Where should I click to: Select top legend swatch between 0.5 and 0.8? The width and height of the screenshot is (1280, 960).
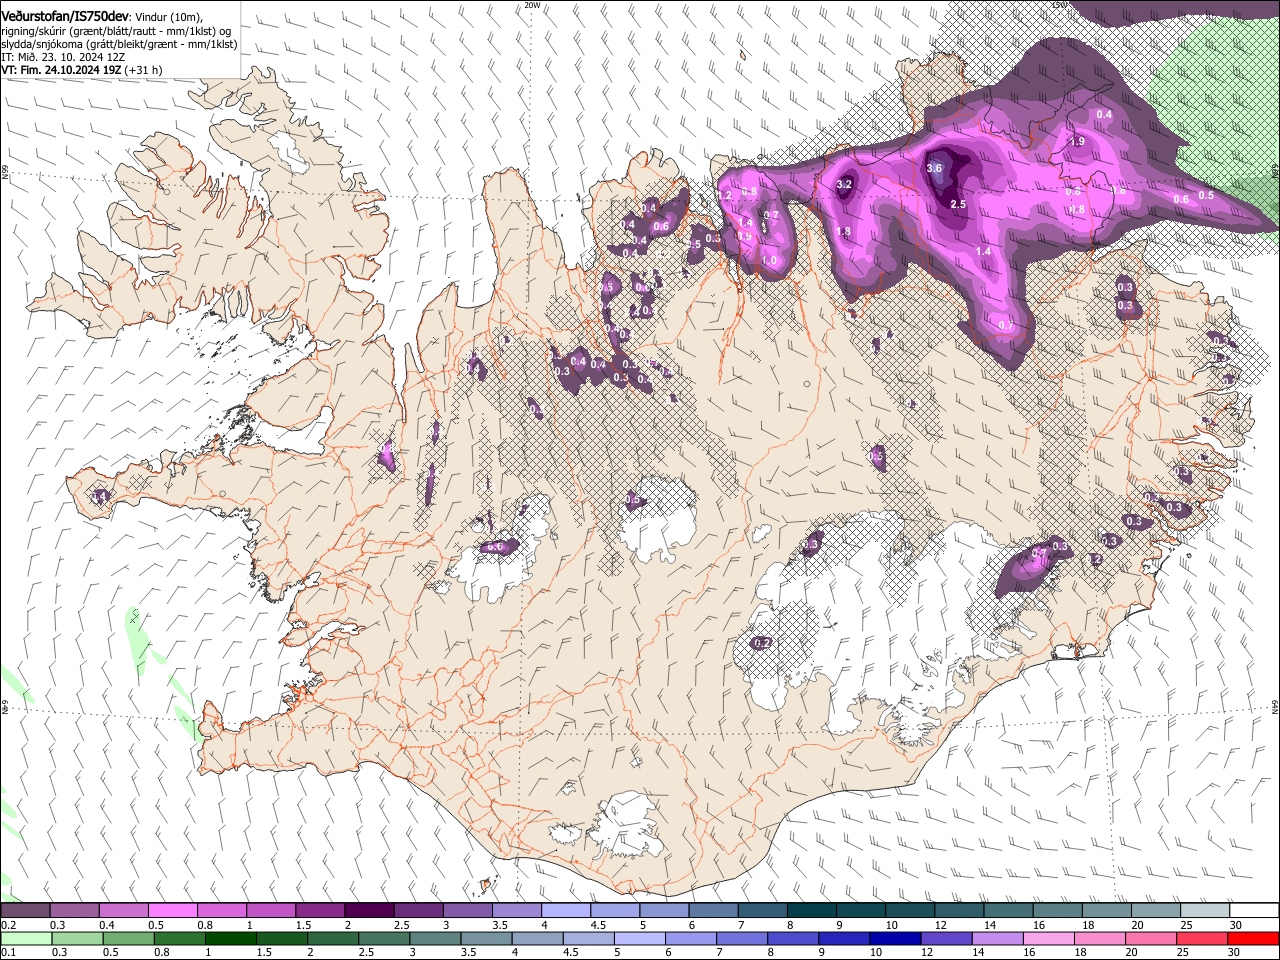point(172,911)
